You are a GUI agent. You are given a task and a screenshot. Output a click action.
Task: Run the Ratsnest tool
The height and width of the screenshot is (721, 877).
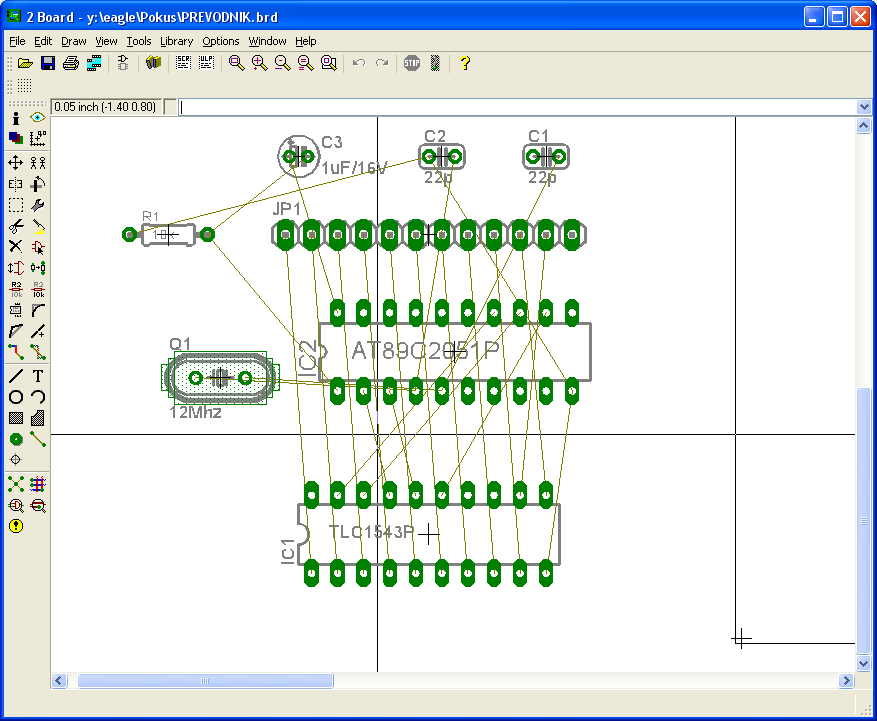pos(16,484)
